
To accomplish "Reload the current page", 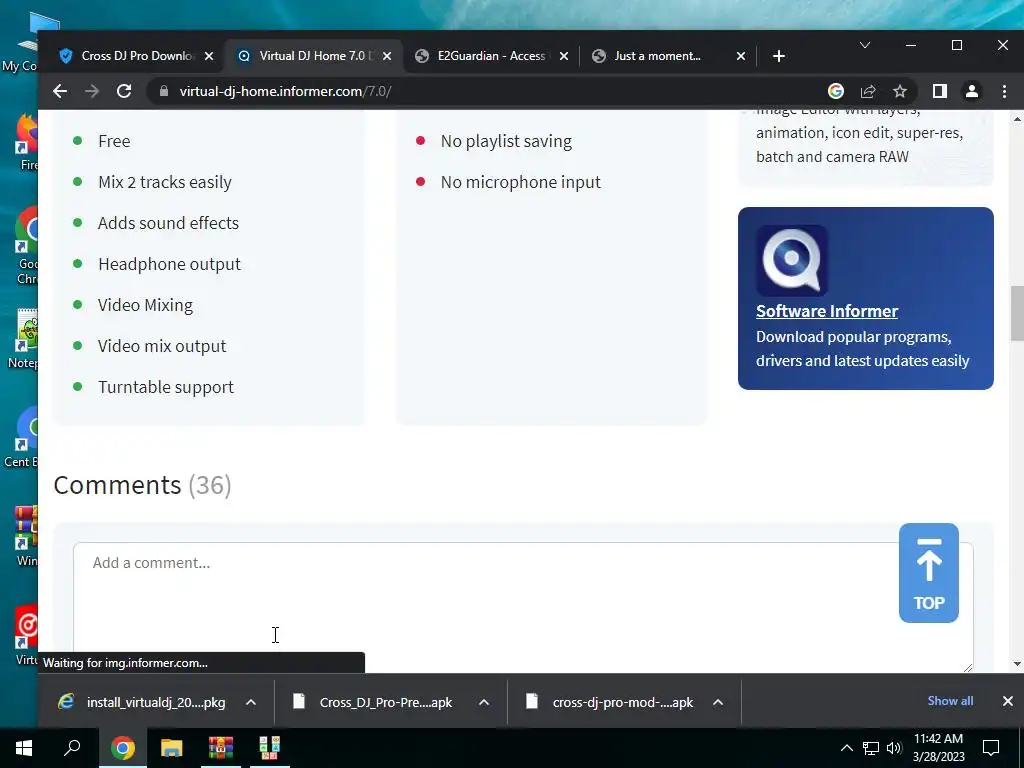I will tap(124, 91).
